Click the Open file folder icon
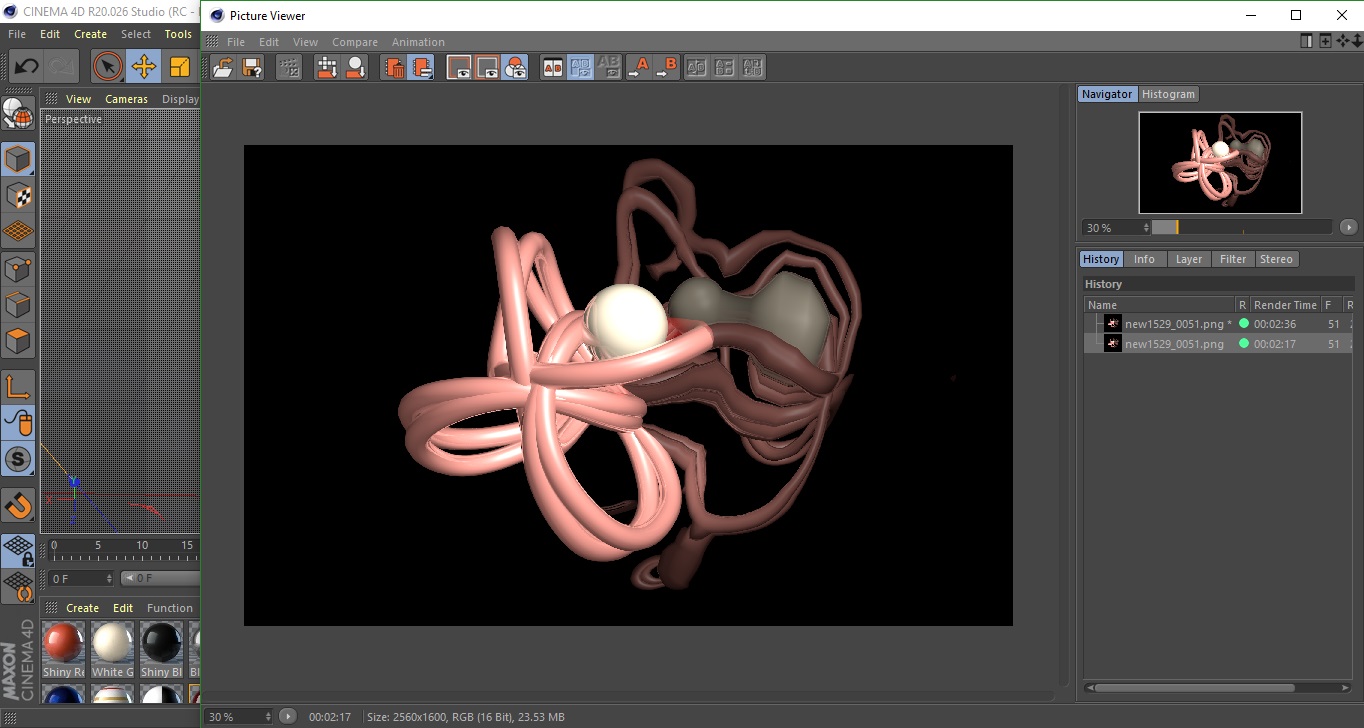Image resolution: width=1364 pixels, height=728 pixels. pos(223,68)
